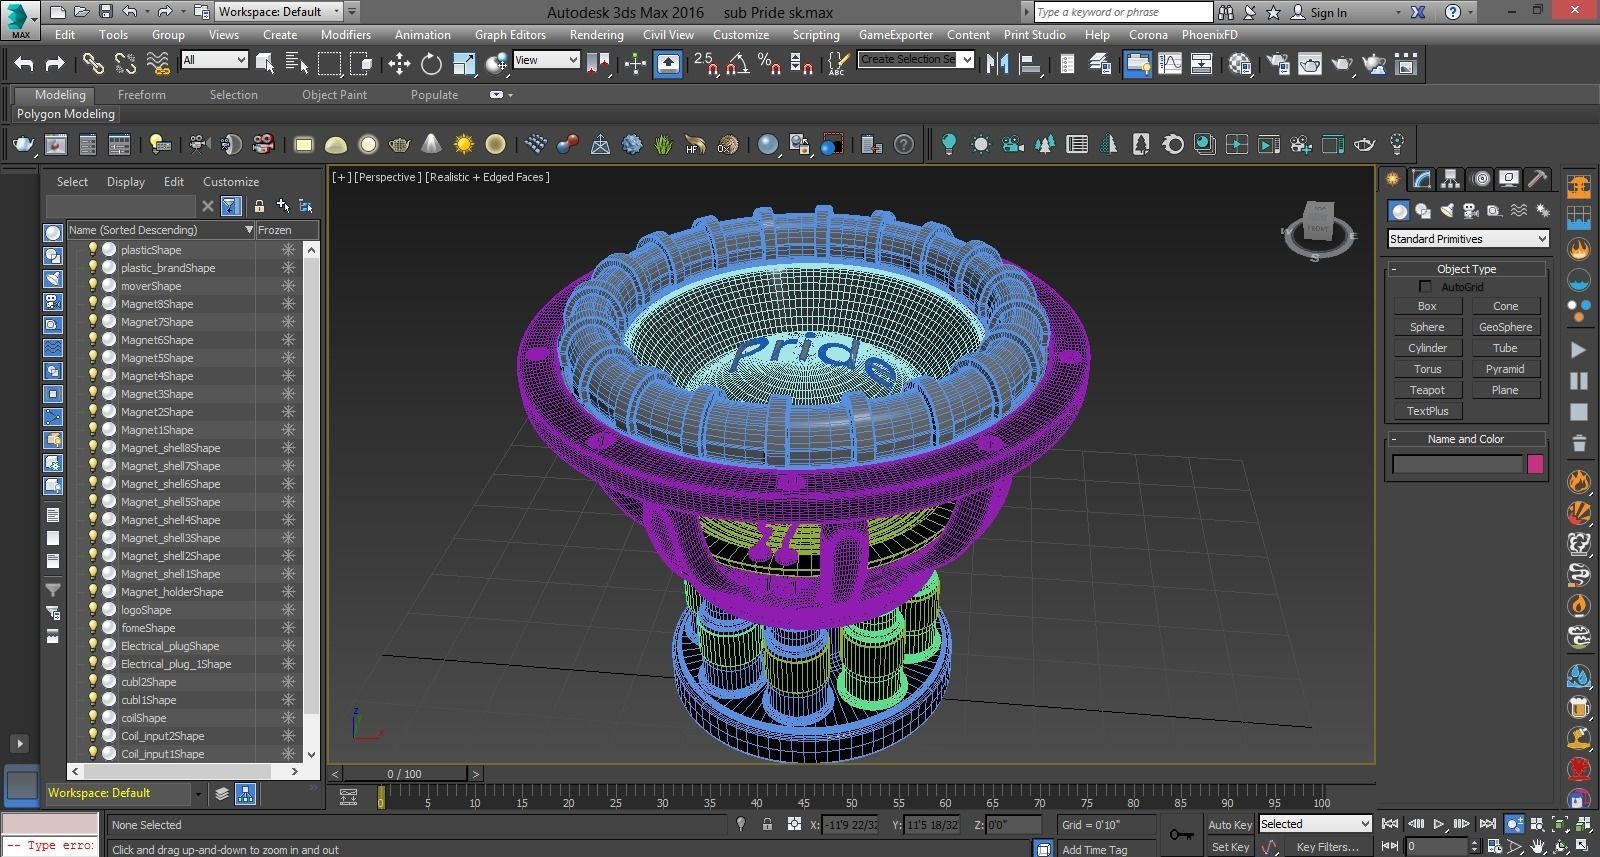Create a Box primitive button
Image resolution: width=1600 pixels, height=857 pixels.
tap(1427, 307)
